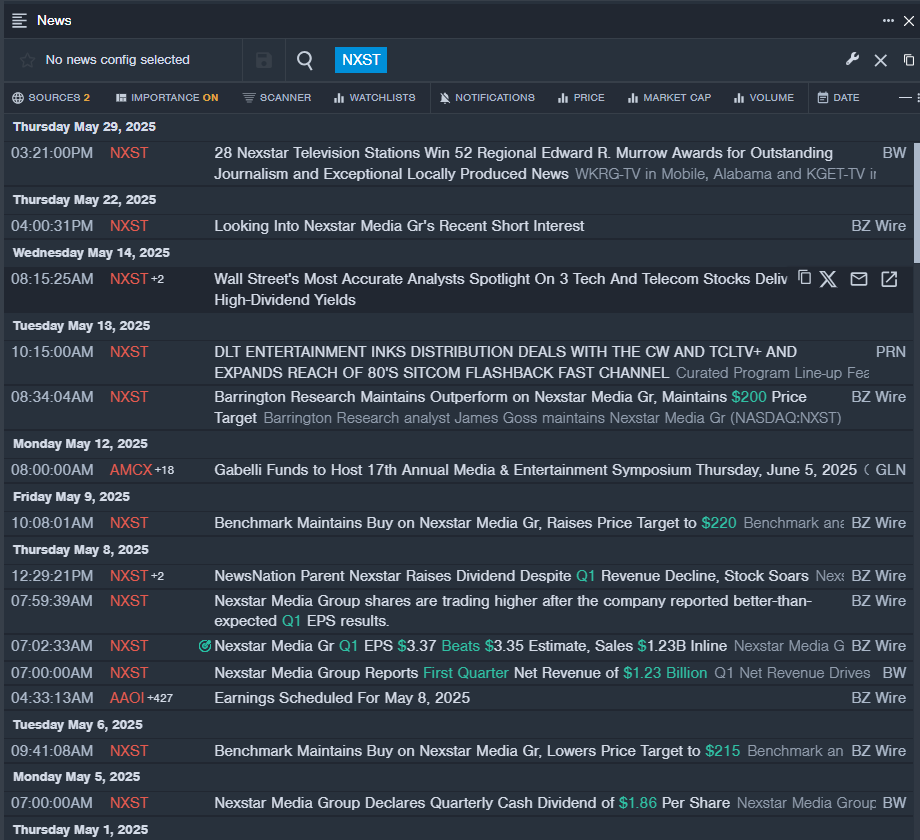The width and height of the screenshot is (920, 840).
Task: Expand the +18 tickers beside AMCX
Action: click(x=164, y=470)
